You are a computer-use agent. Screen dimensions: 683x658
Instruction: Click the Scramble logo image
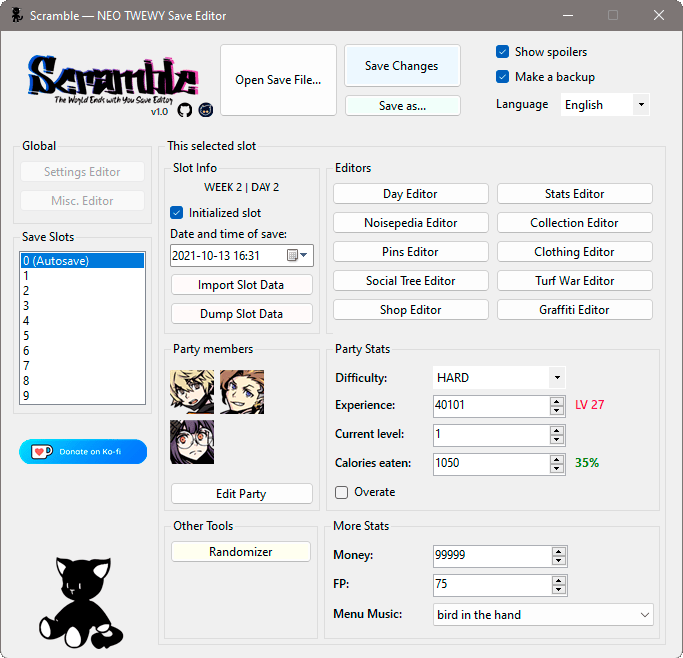coord(113,81)
